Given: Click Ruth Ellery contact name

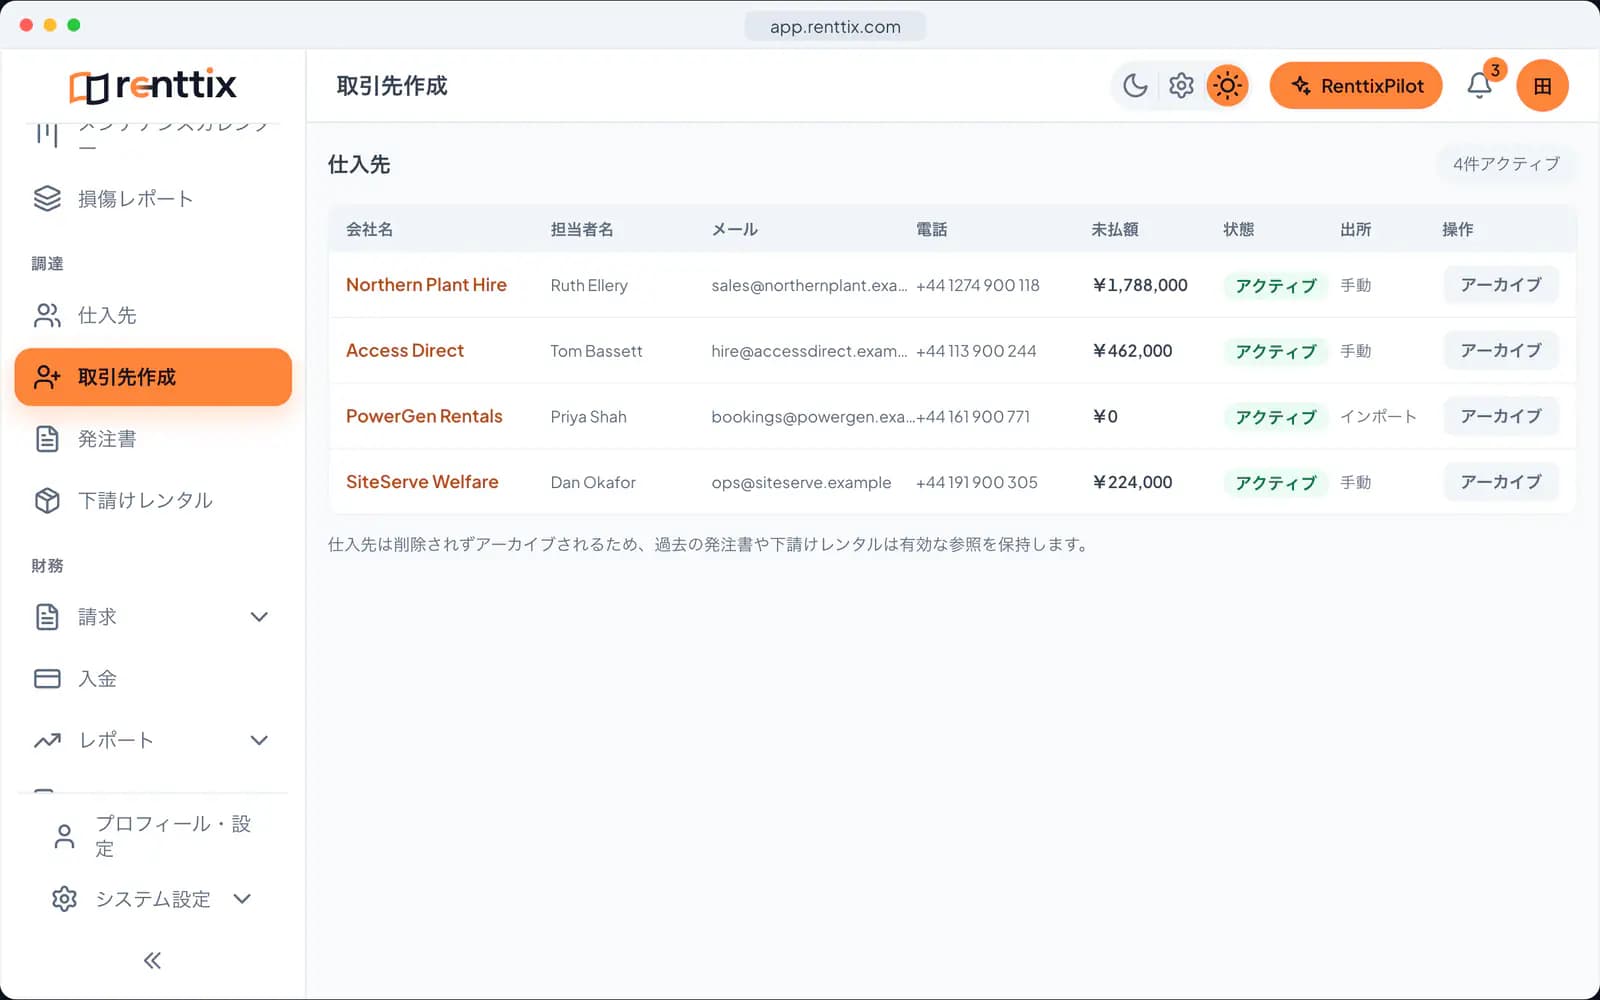Looking at the screenshot, I should pyautogui.click(x=589, y=286).
